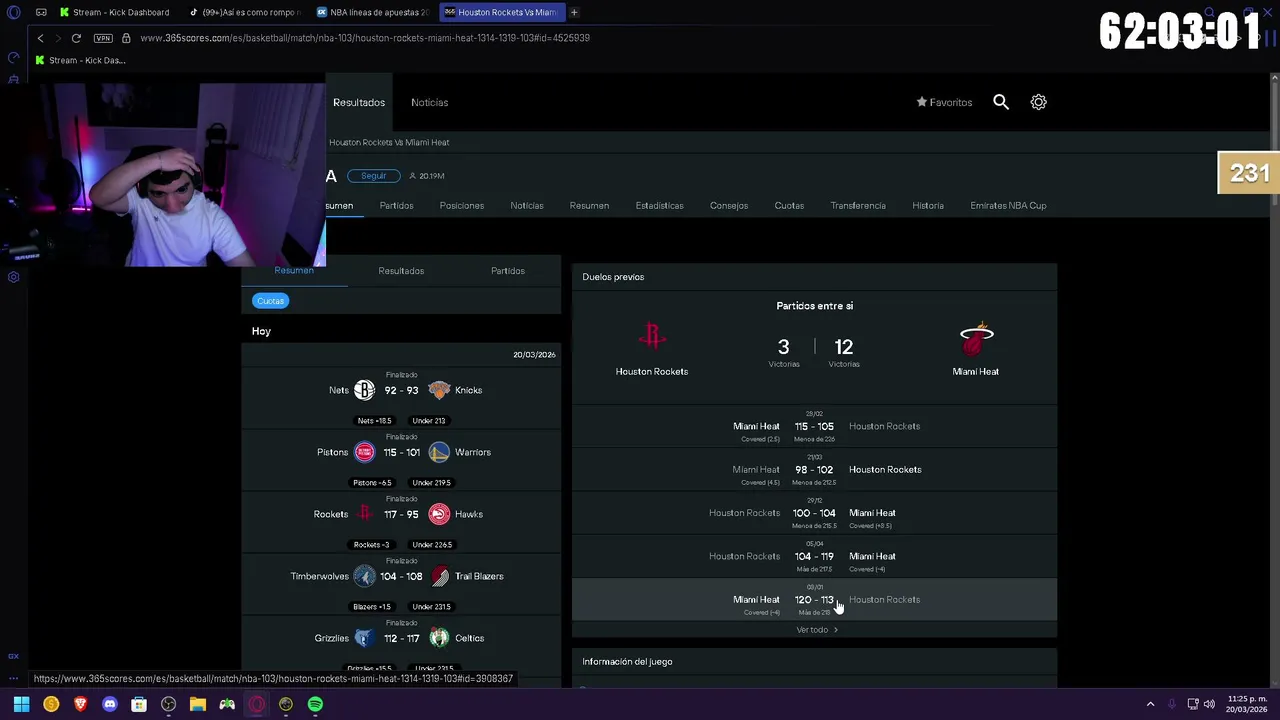Open Favoritos star link

click(944, 102)
